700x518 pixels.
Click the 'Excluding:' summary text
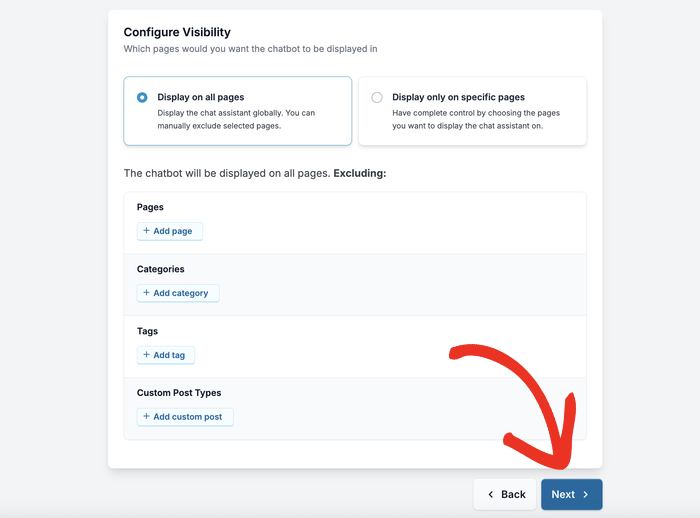pos(359,173)
